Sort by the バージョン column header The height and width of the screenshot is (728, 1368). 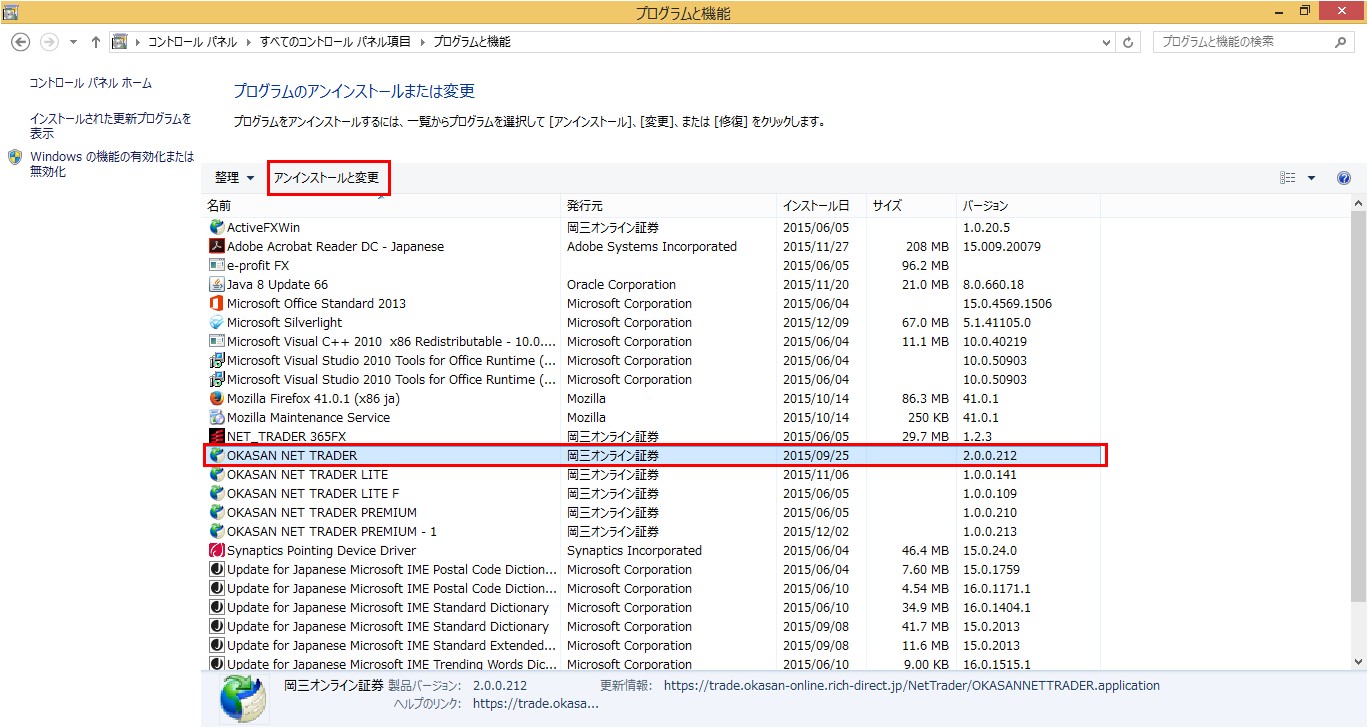coord(1028,206)
